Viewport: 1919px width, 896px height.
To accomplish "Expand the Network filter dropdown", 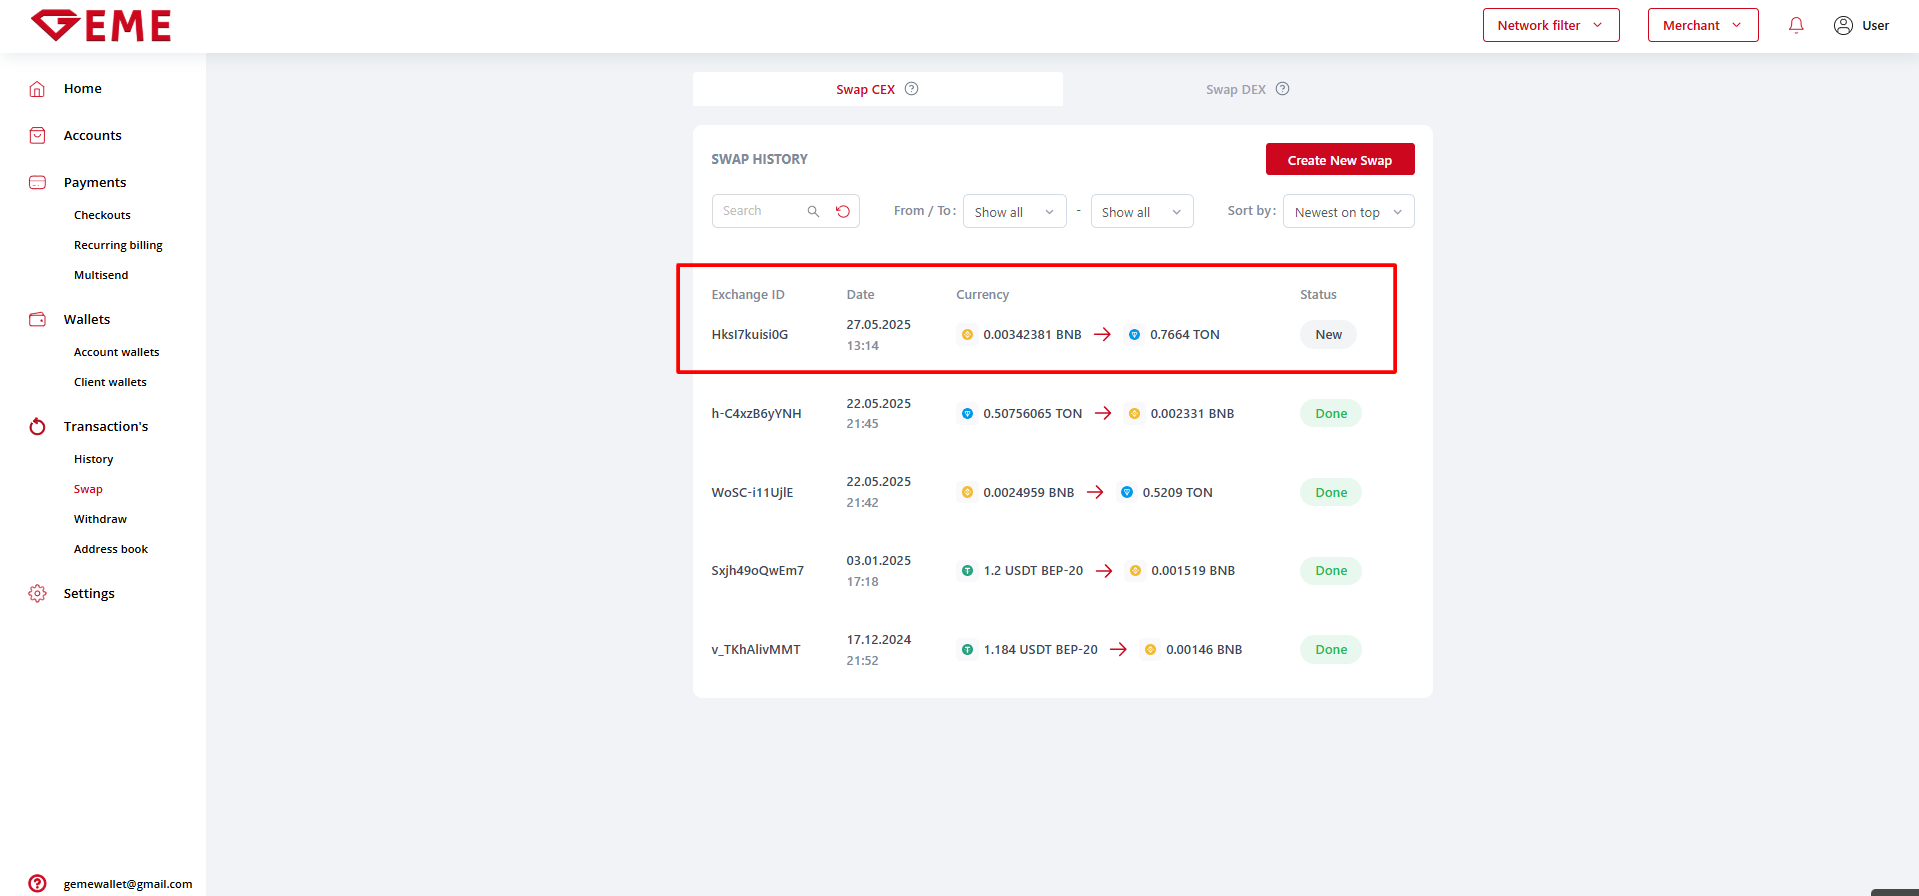I will click(1550, 26).
